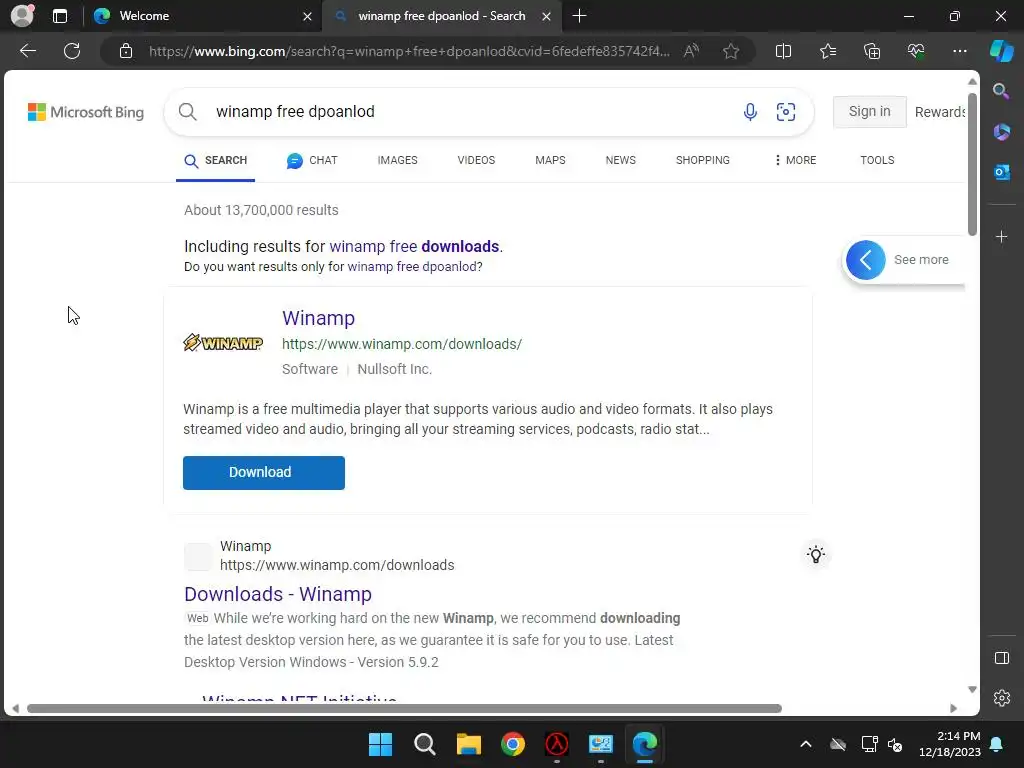This screenshot has height=768, width=1024.
Task: Launch Copilot from Edge toolbar
Action: click(1001, 51)
